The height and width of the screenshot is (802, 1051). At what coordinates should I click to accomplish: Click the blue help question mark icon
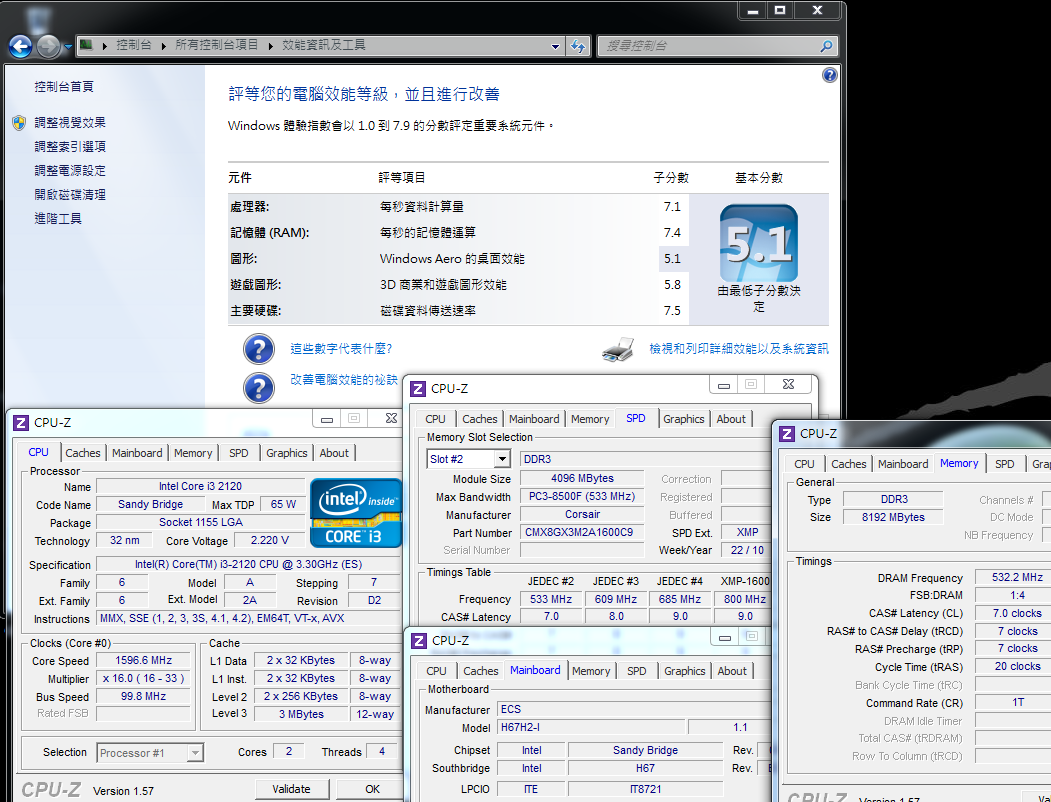829,75
